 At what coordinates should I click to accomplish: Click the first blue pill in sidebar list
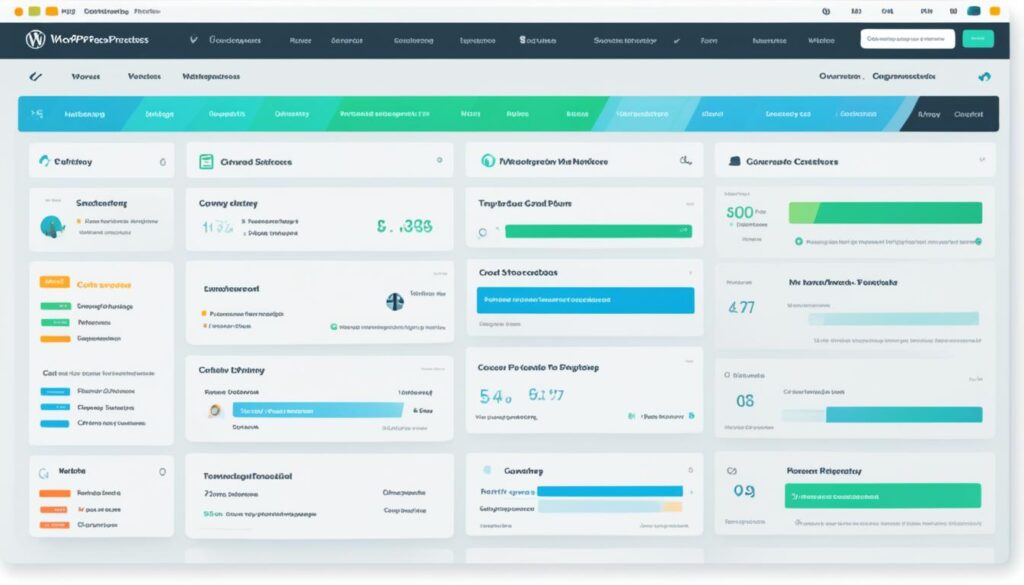56,392
